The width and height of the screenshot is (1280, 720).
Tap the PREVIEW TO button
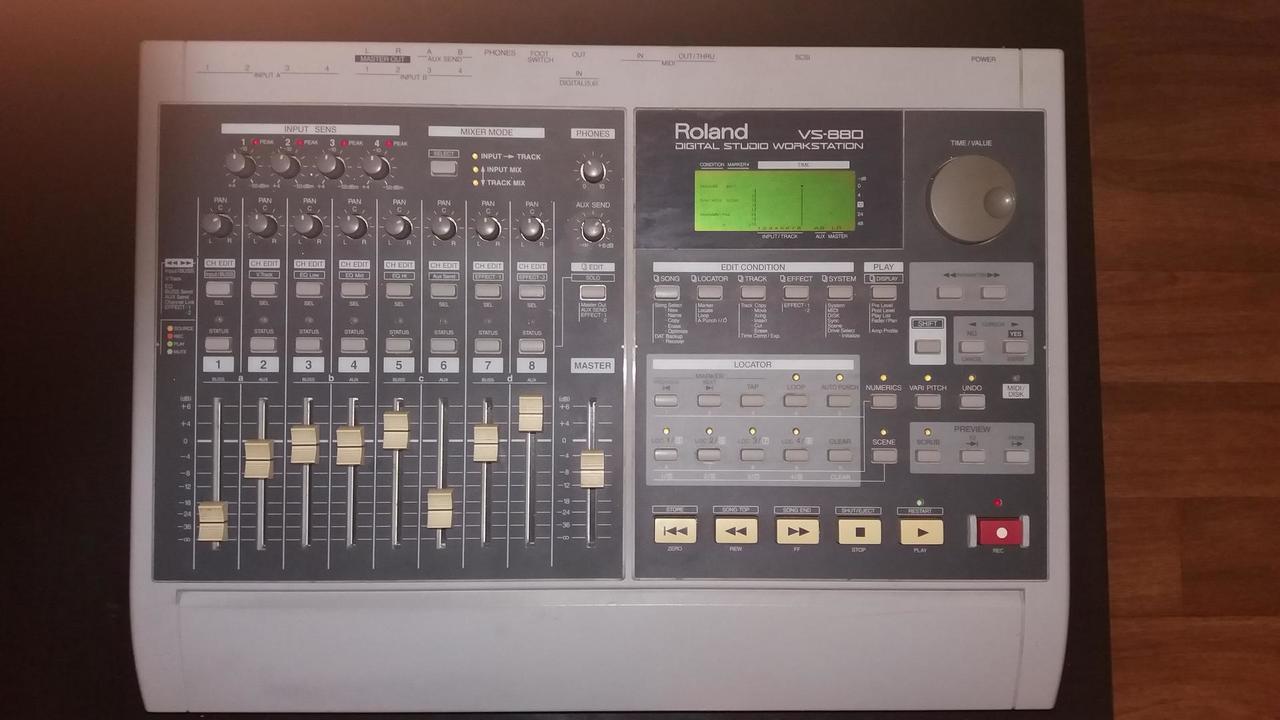coord(972,455)
